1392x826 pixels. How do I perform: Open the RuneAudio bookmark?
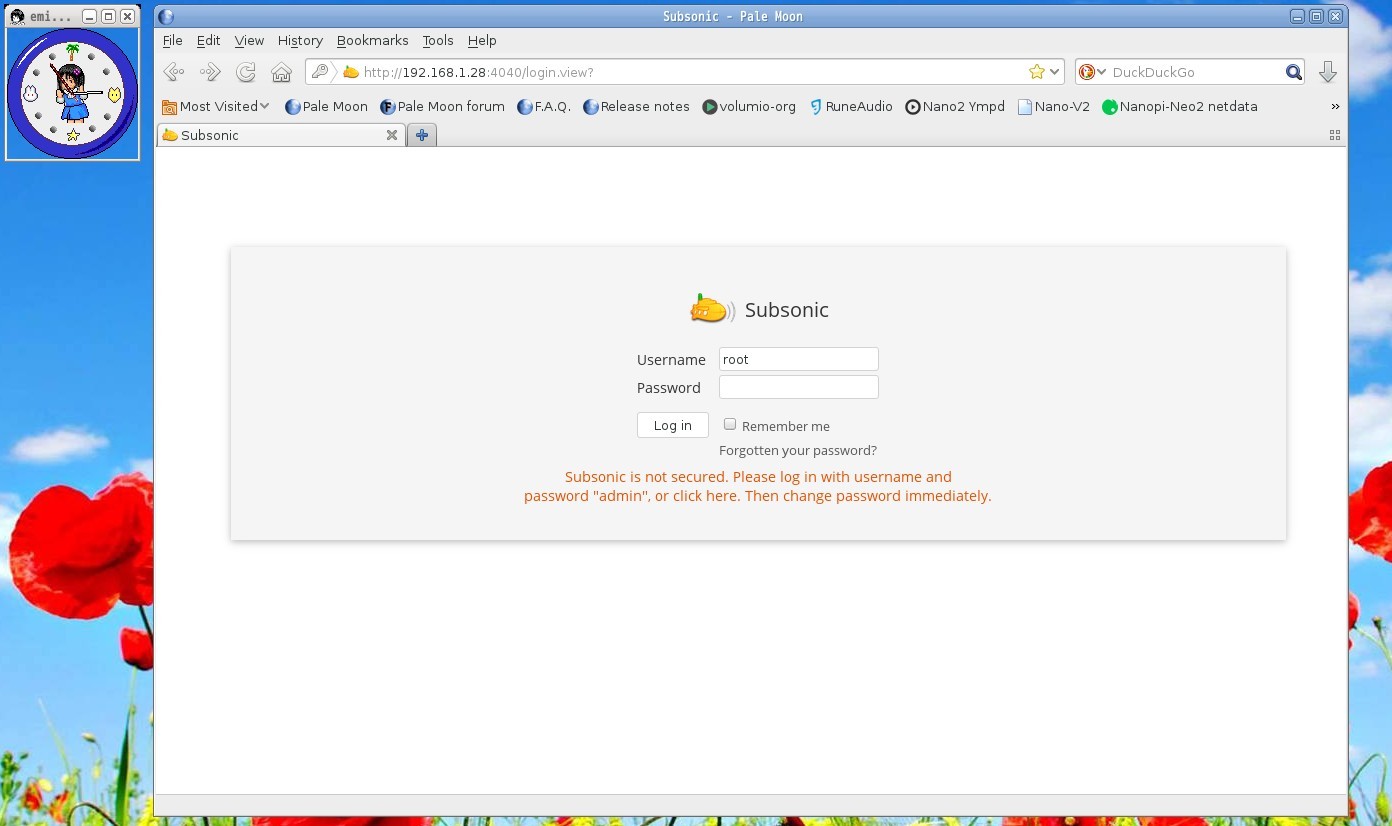[x=850, y=107]
